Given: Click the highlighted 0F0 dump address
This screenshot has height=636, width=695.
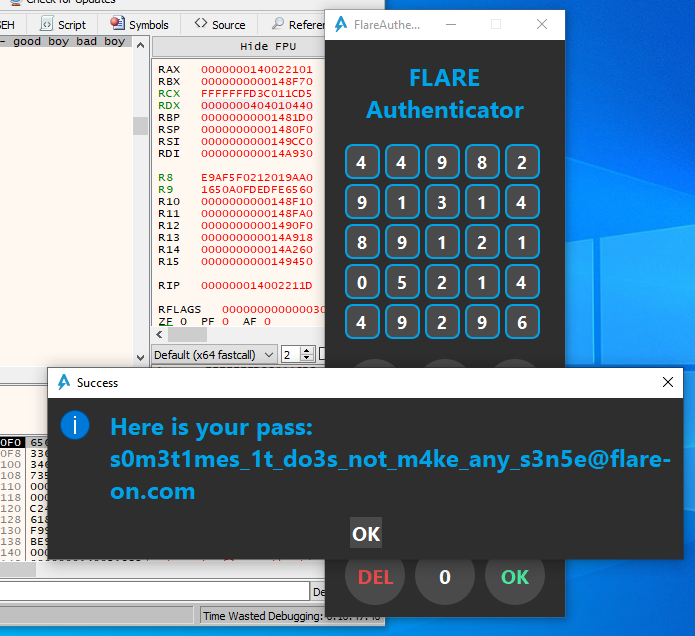Looking at the screenshot, I should tap(11, 442).
